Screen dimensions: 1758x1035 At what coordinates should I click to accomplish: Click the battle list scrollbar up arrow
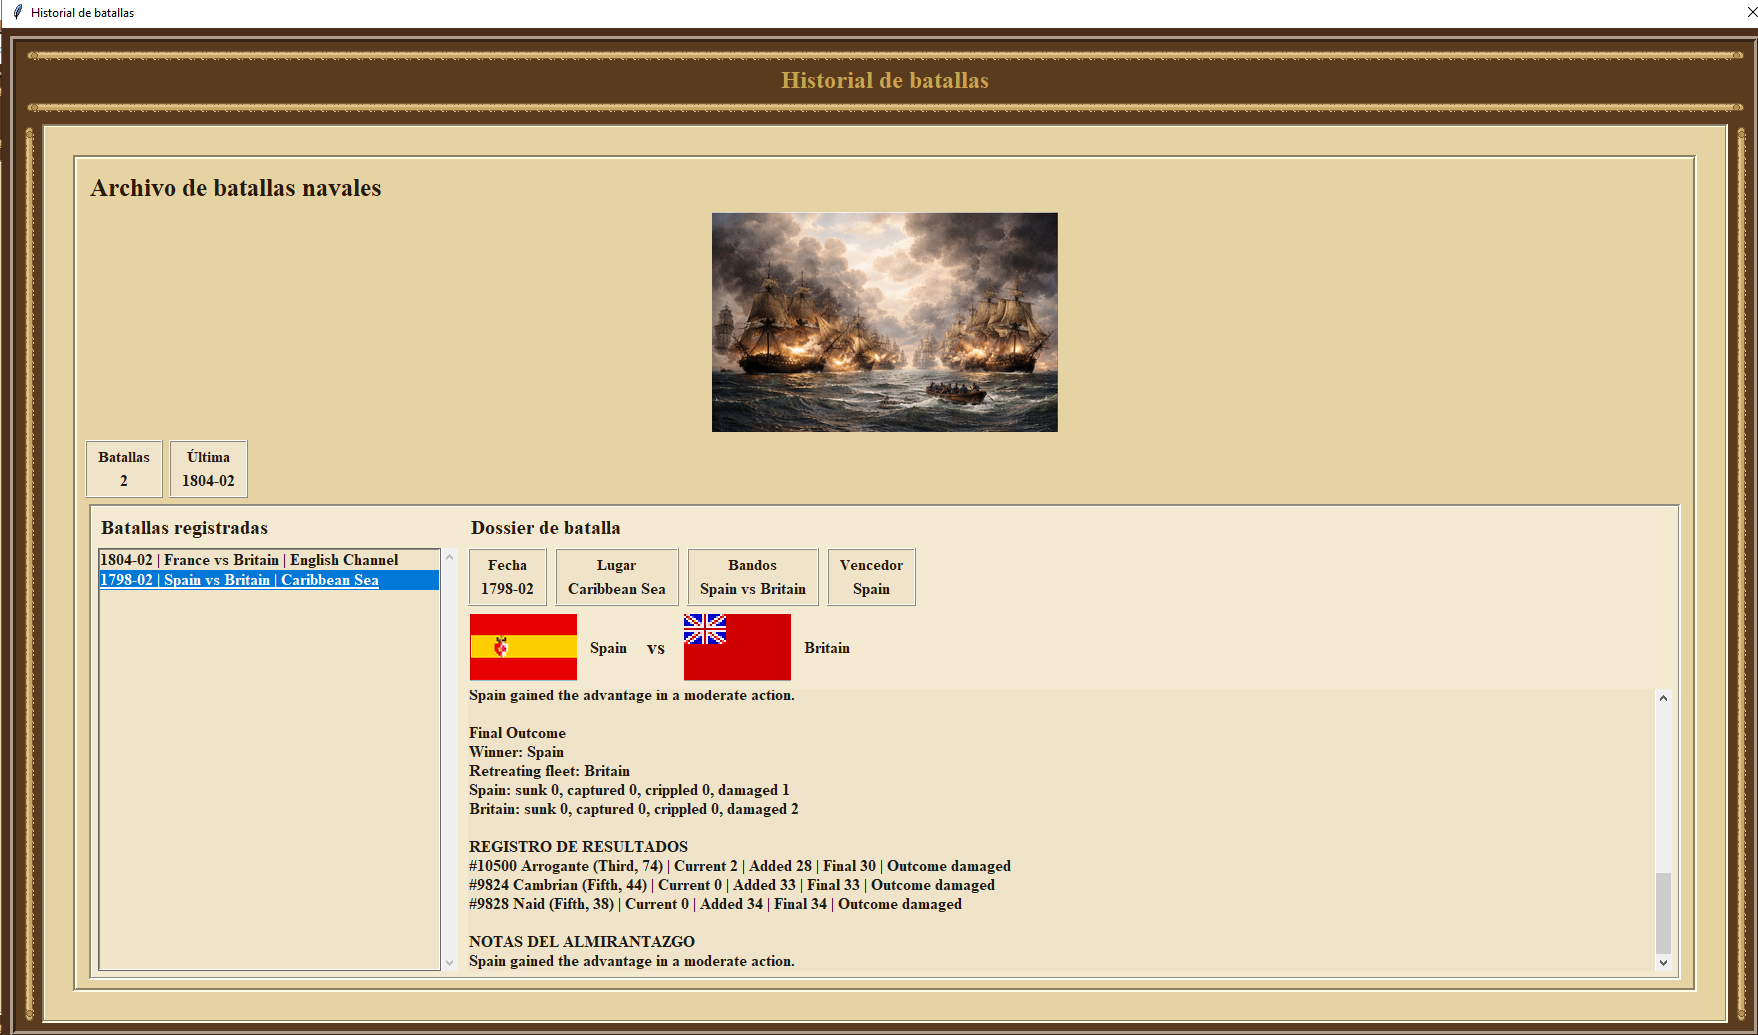(449, 557)
